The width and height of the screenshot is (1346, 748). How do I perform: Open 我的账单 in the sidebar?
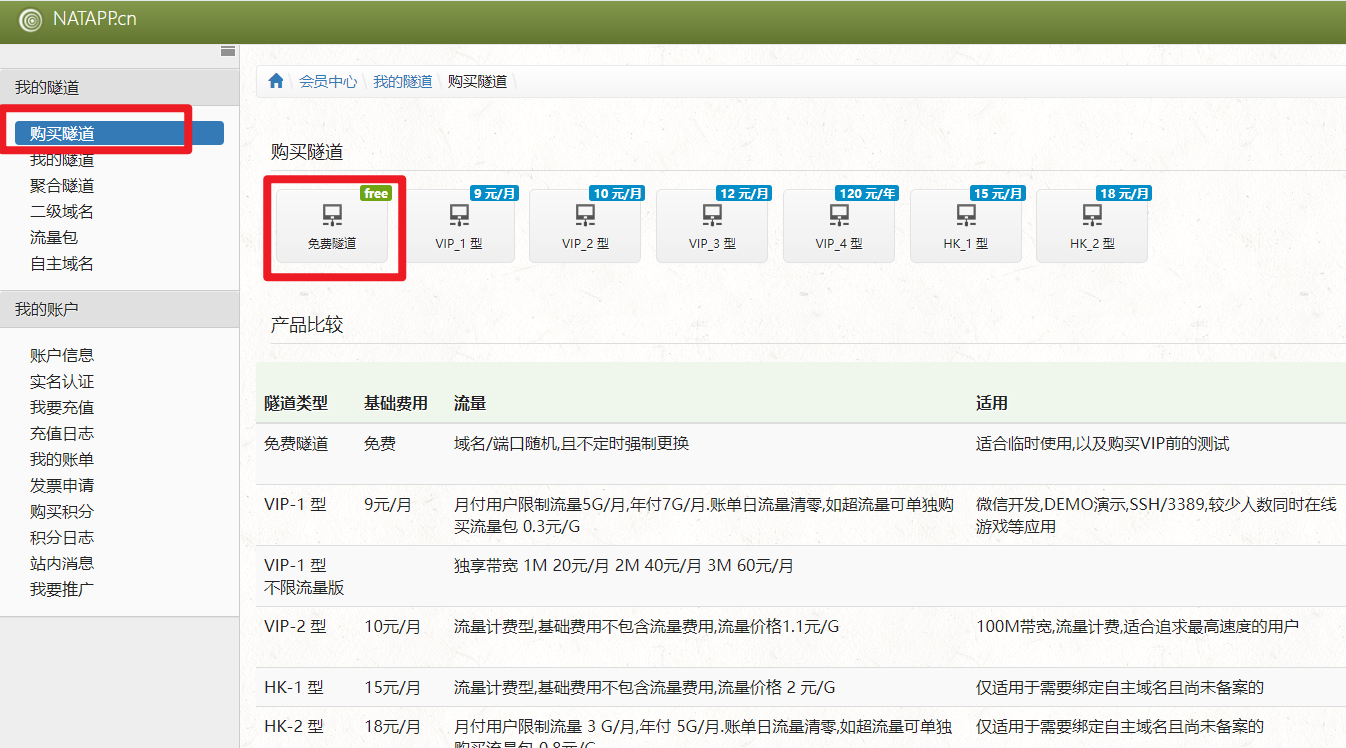[62, 460]
